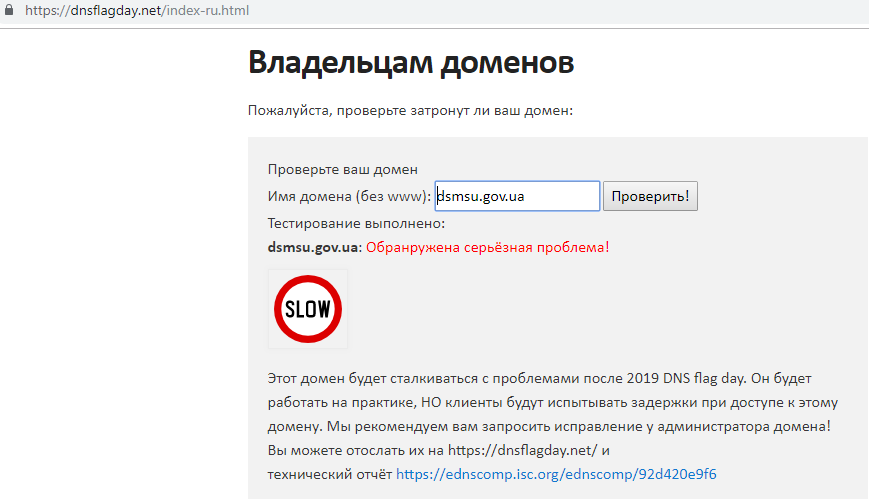Open the ednscomp.isc.org technical report link
Viewport: 869px width, 499px height.
[x=556, y=473]
